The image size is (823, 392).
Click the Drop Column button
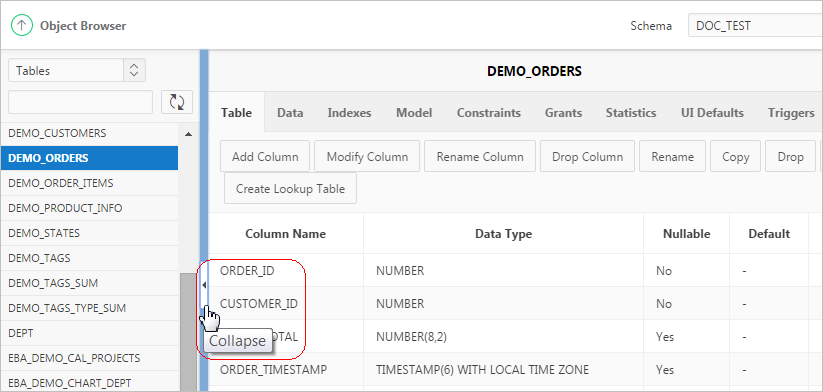pos(587,156)
